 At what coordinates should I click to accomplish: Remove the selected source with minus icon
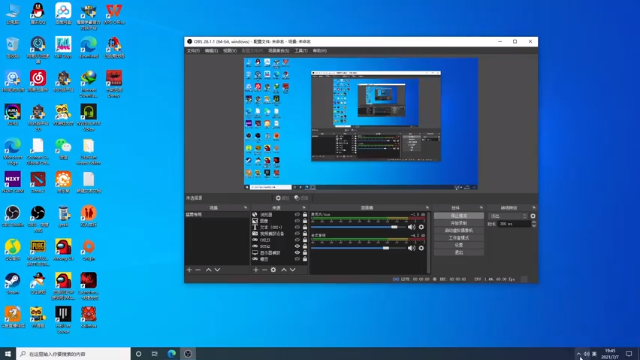point(264,270)
